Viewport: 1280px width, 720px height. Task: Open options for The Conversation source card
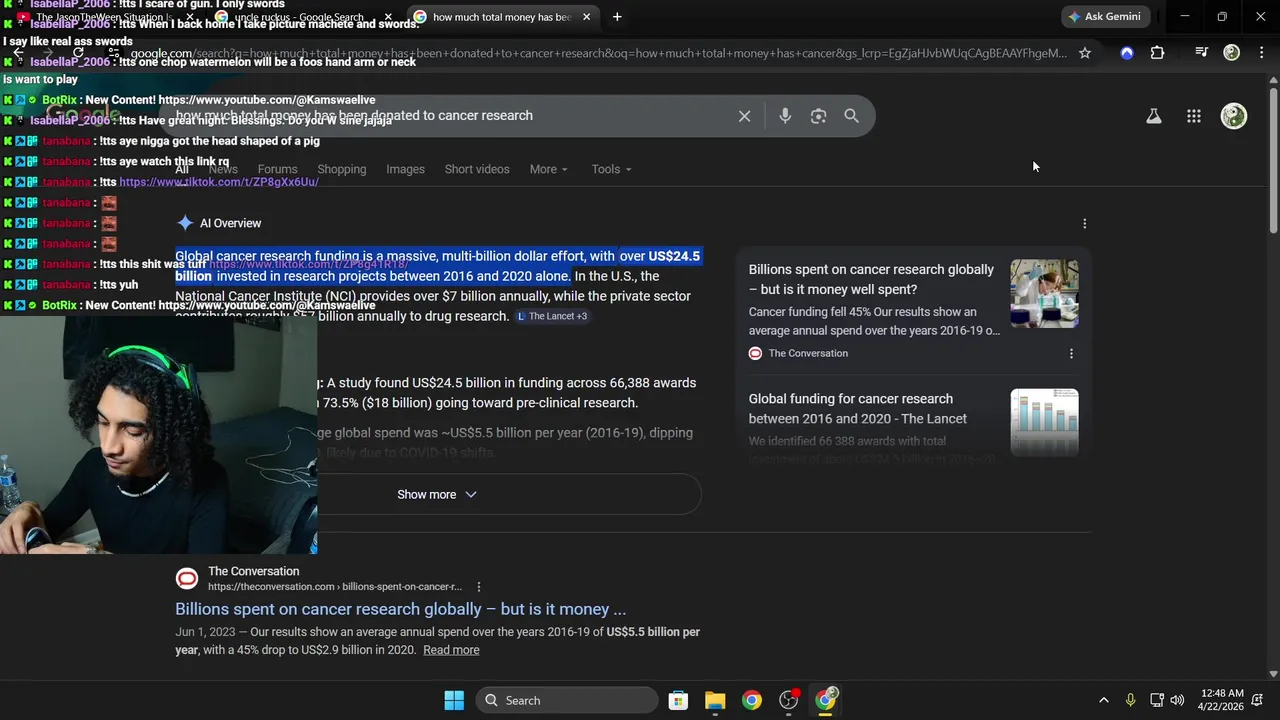(x=1071, y=353)
